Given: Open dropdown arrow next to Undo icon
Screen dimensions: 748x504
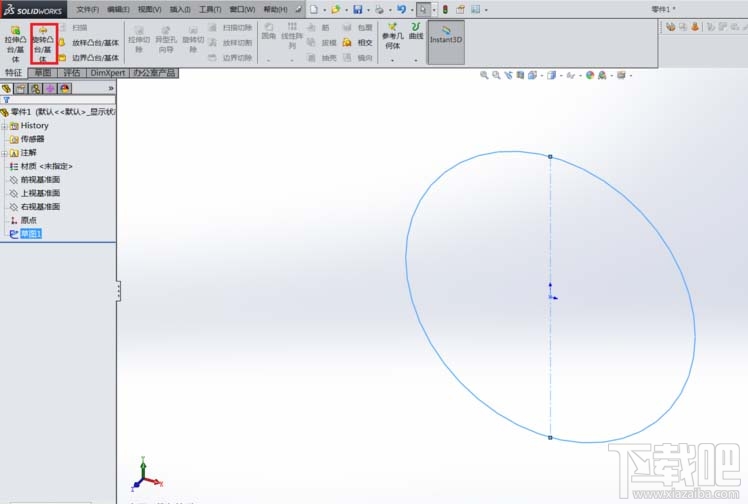Looking at the screenshot, I should [412, 10].
